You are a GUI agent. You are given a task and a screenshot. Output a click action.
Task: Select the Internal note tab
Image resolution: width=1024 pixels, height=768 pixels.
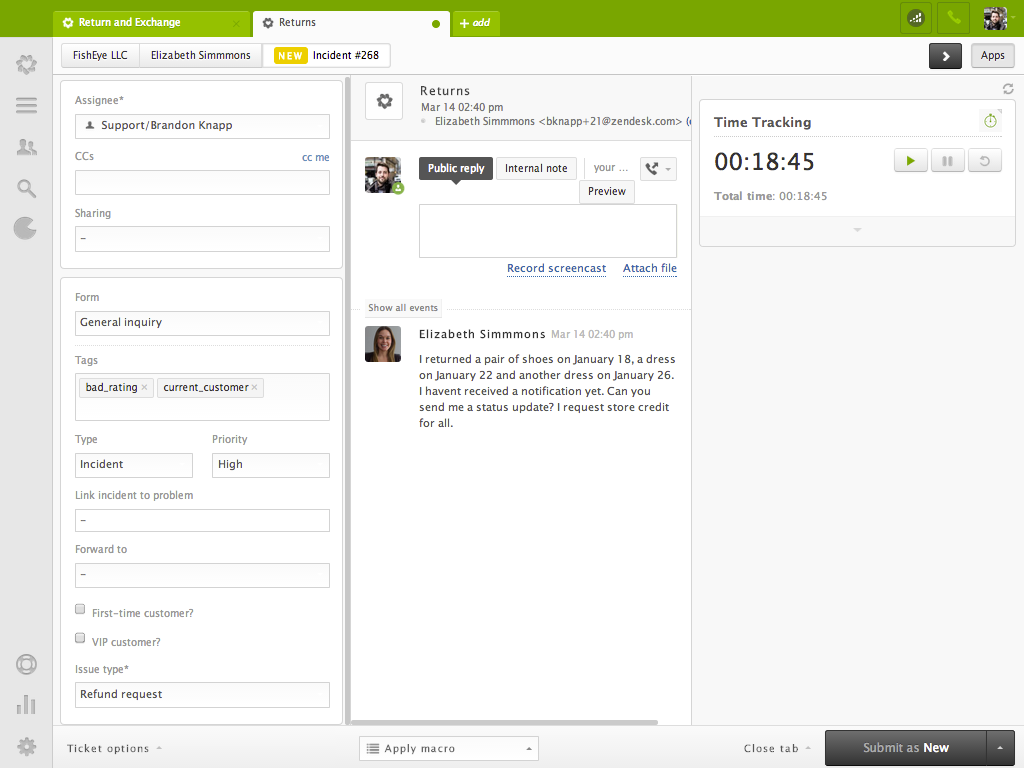[536, 168]
